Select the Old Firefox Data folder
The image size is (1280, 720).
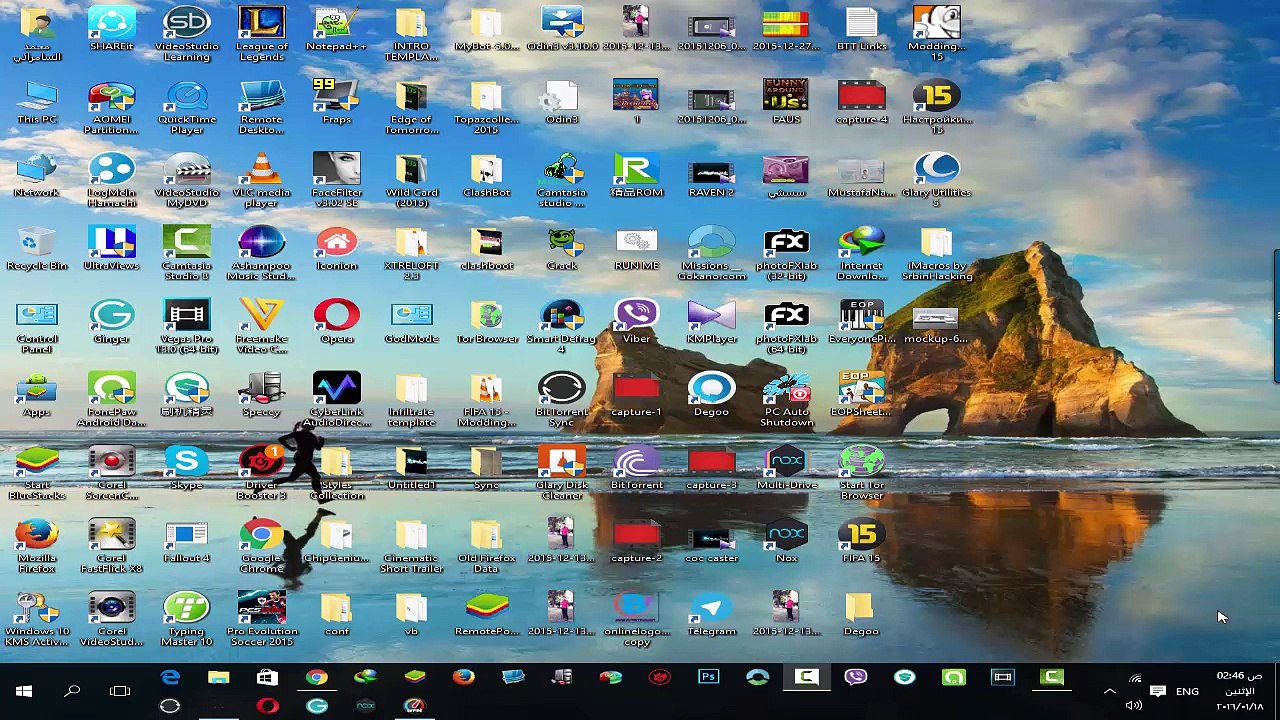486,546
